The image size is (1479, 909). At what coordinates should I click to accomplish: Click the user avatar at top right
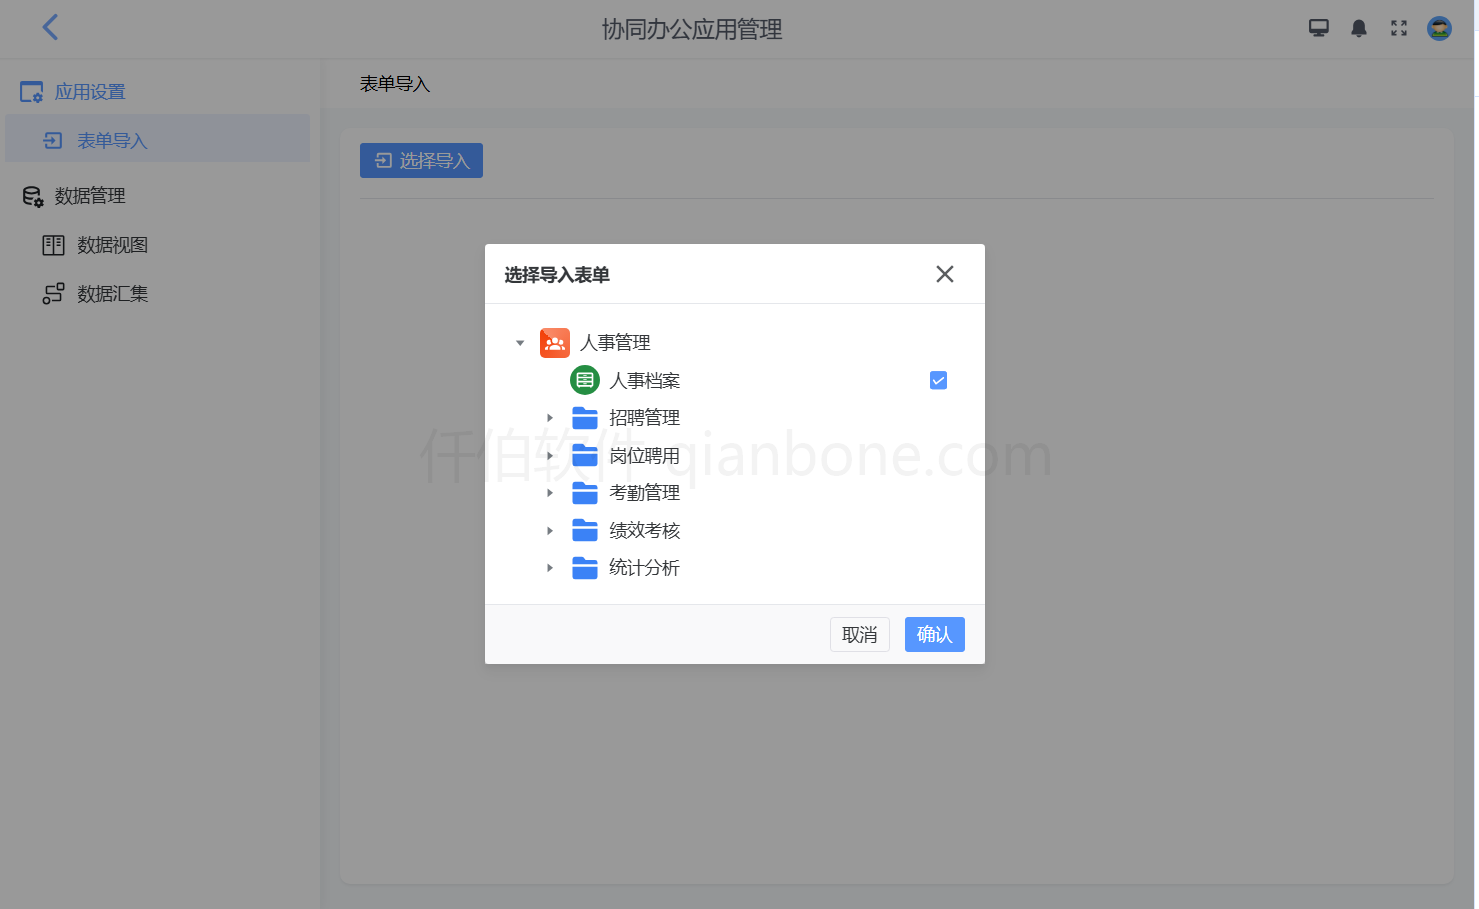pyautogui.click(x=1438, y=28)
